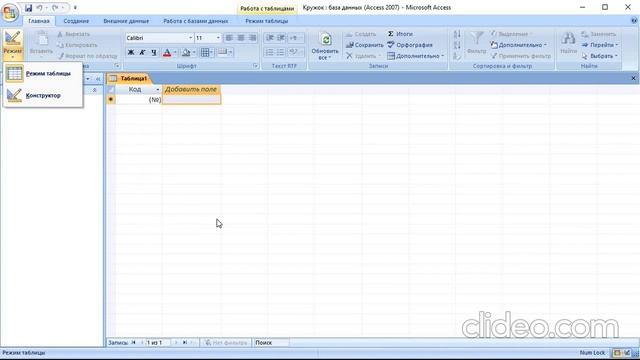Click the decrease indent icon

(x=269, y=38)
